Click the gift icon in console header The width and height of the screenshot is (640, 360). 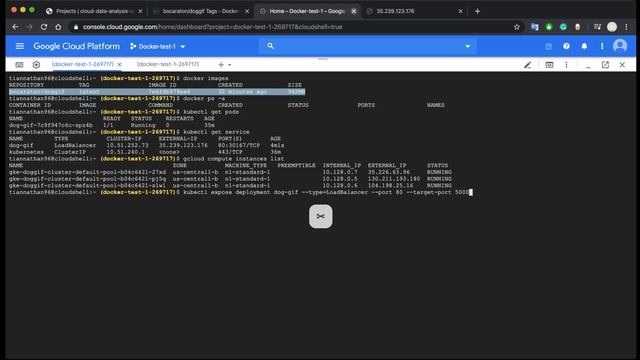click(x=549, y=46)
